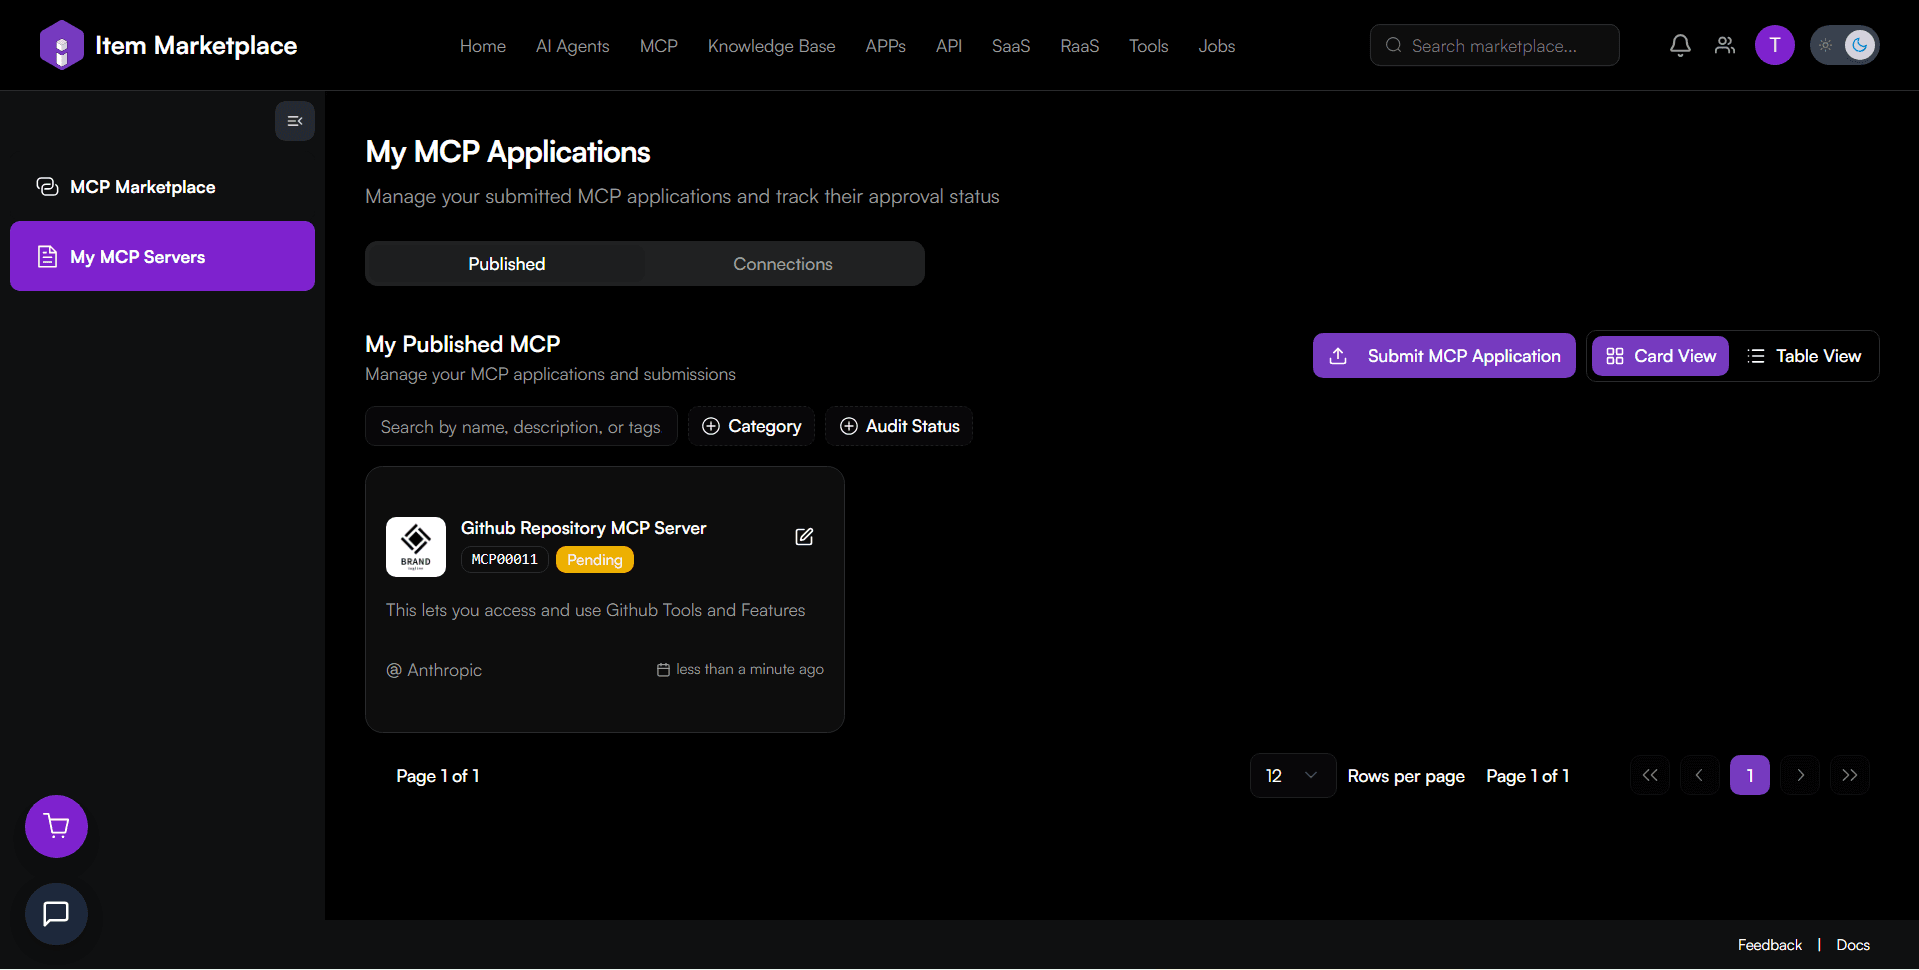Image resolution: width=1919 pixels, height=970 pixels.
Task: Switch to Table View layout
Action: pyautogui.click(x=1804, y=356)
